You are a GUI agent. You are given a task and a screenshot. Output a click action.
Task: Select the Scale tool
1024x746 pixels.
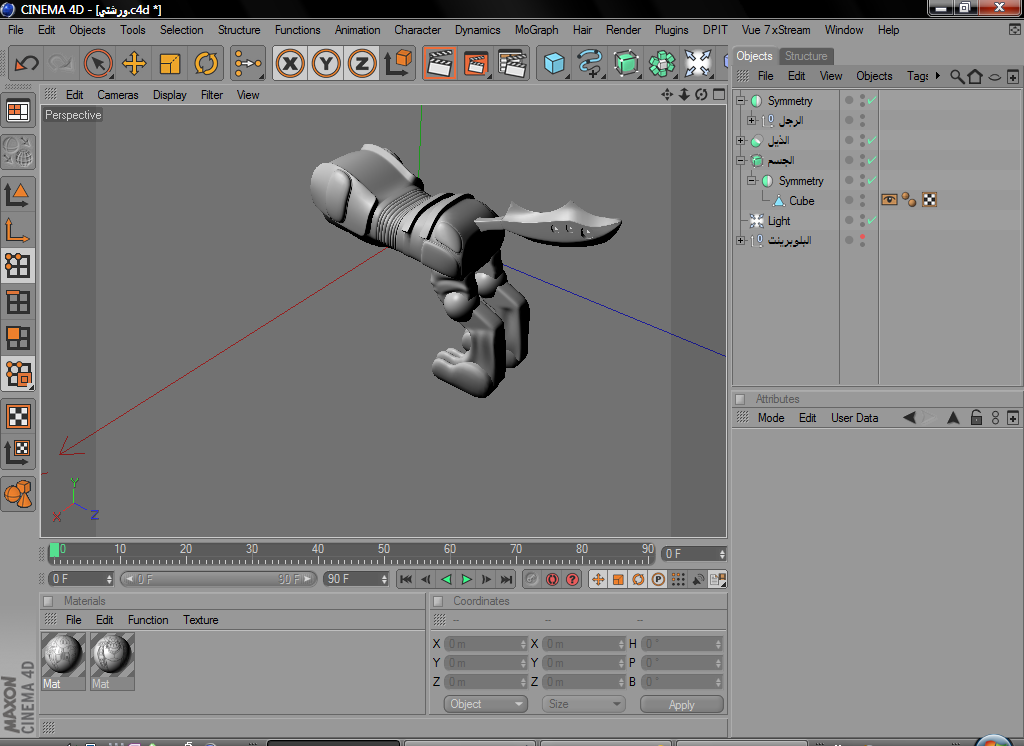pos(170,64)
